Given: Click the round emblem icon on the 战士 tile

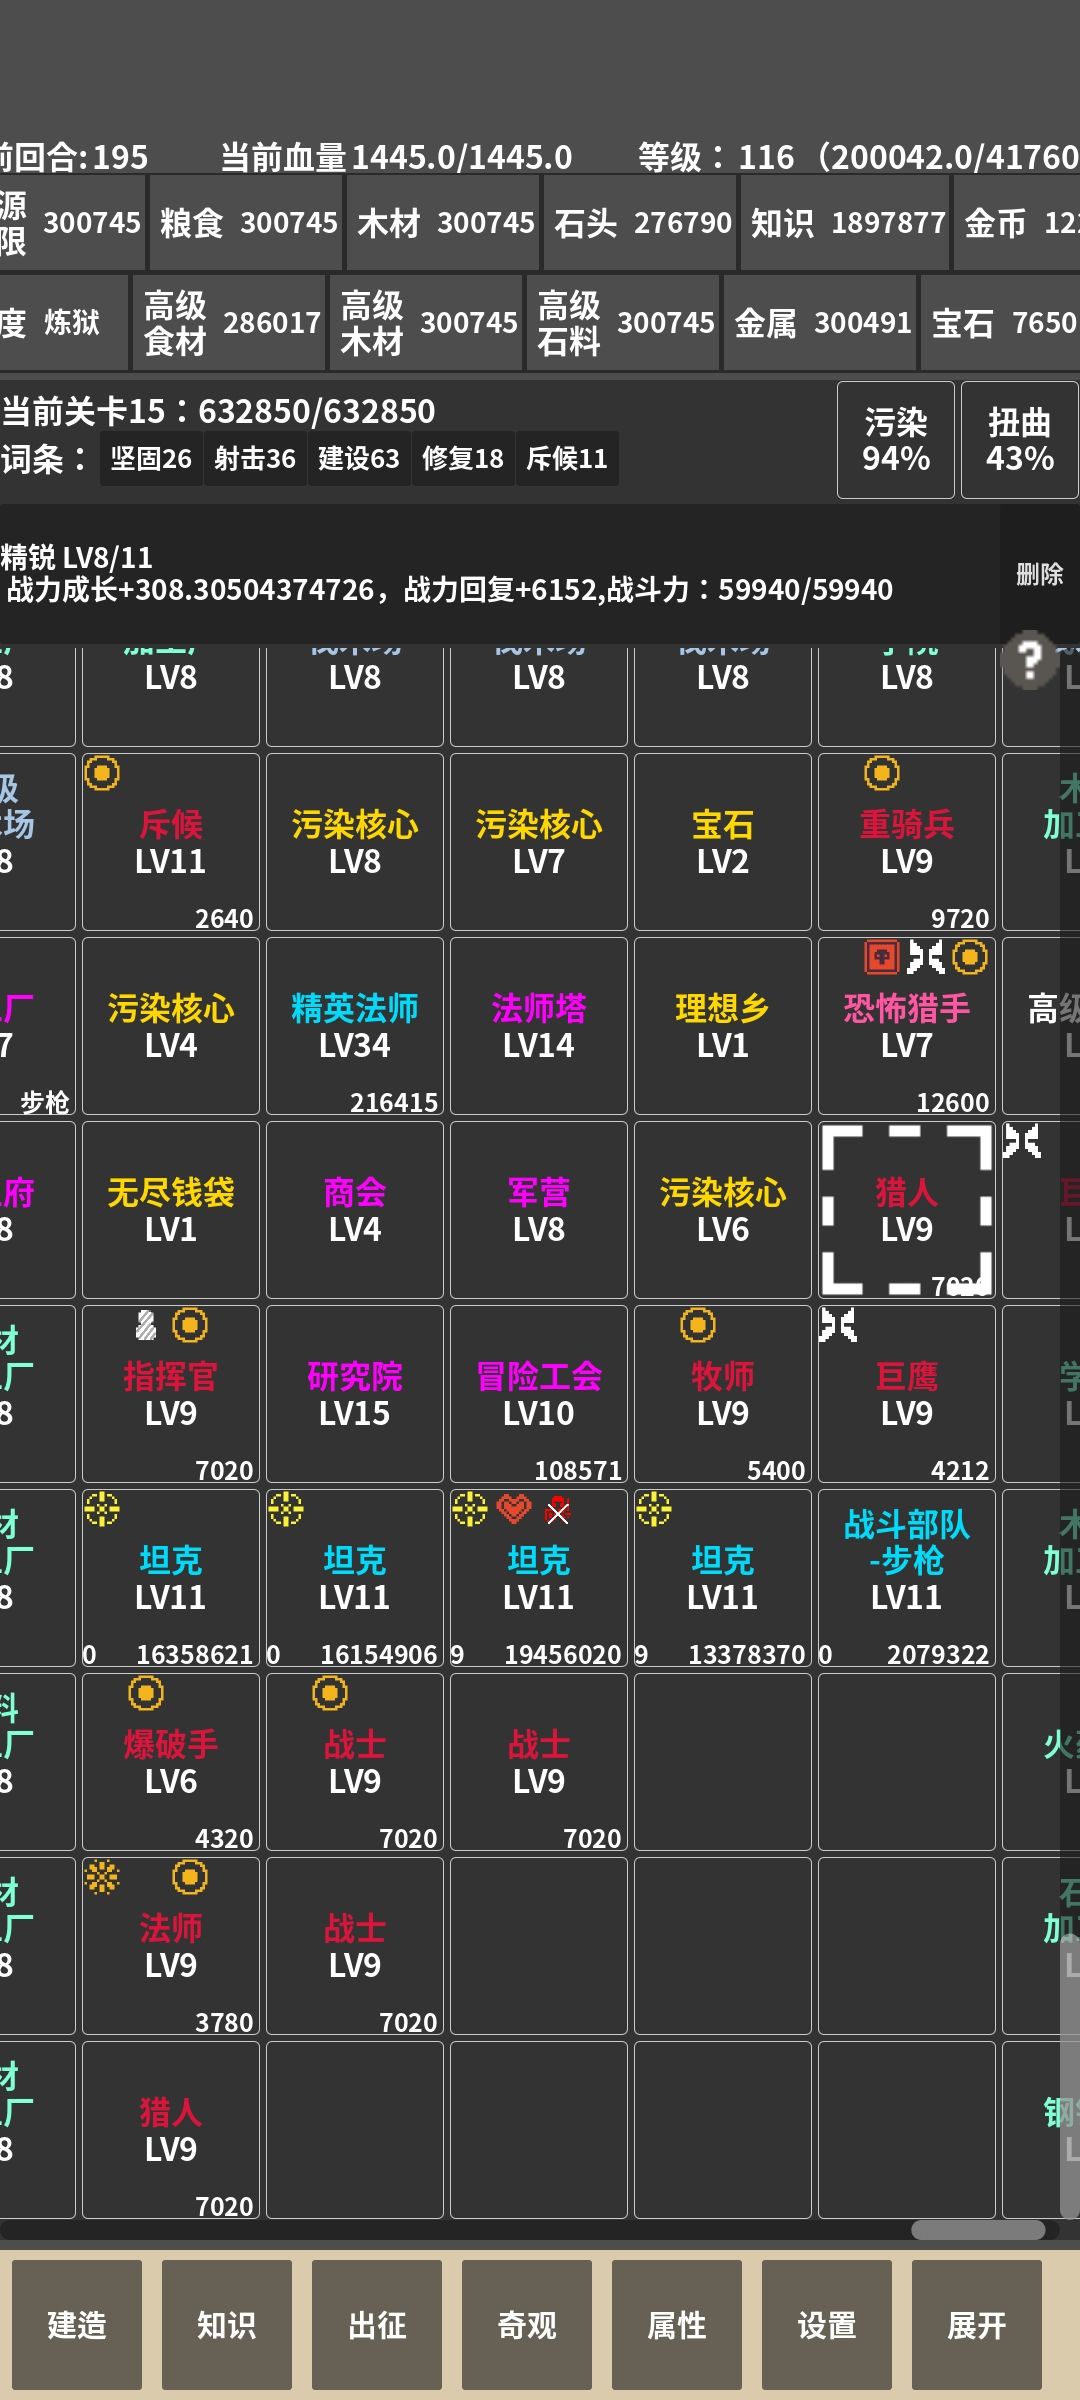Looking at the screenshot, I should (x=330, y=1693).
